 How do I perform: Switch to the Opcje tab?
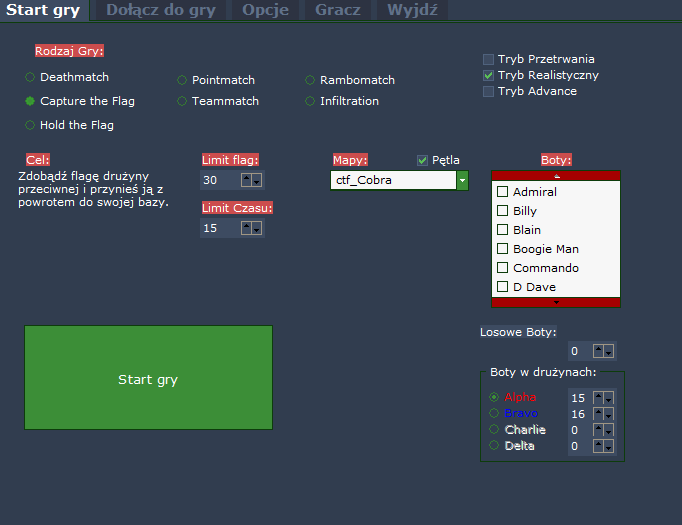[x=265, y=10]
